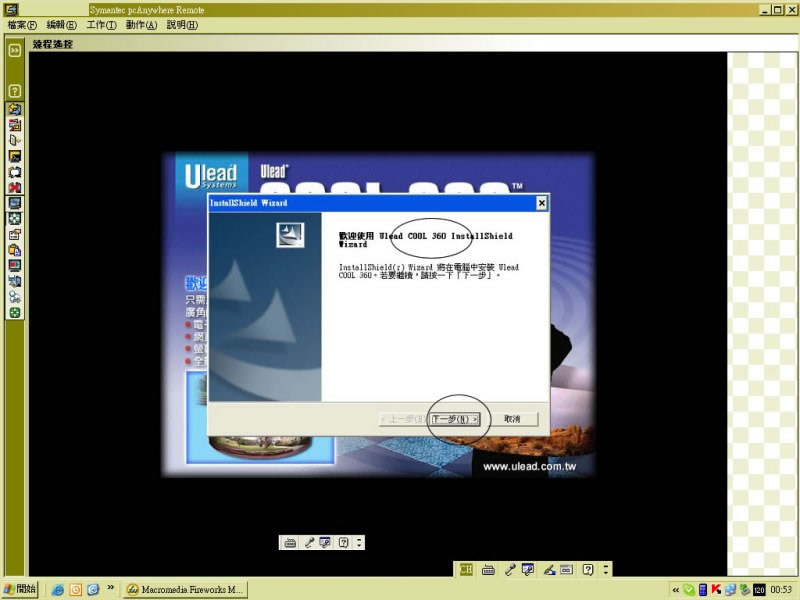Click the orange quick launch icon

point(76,590)
